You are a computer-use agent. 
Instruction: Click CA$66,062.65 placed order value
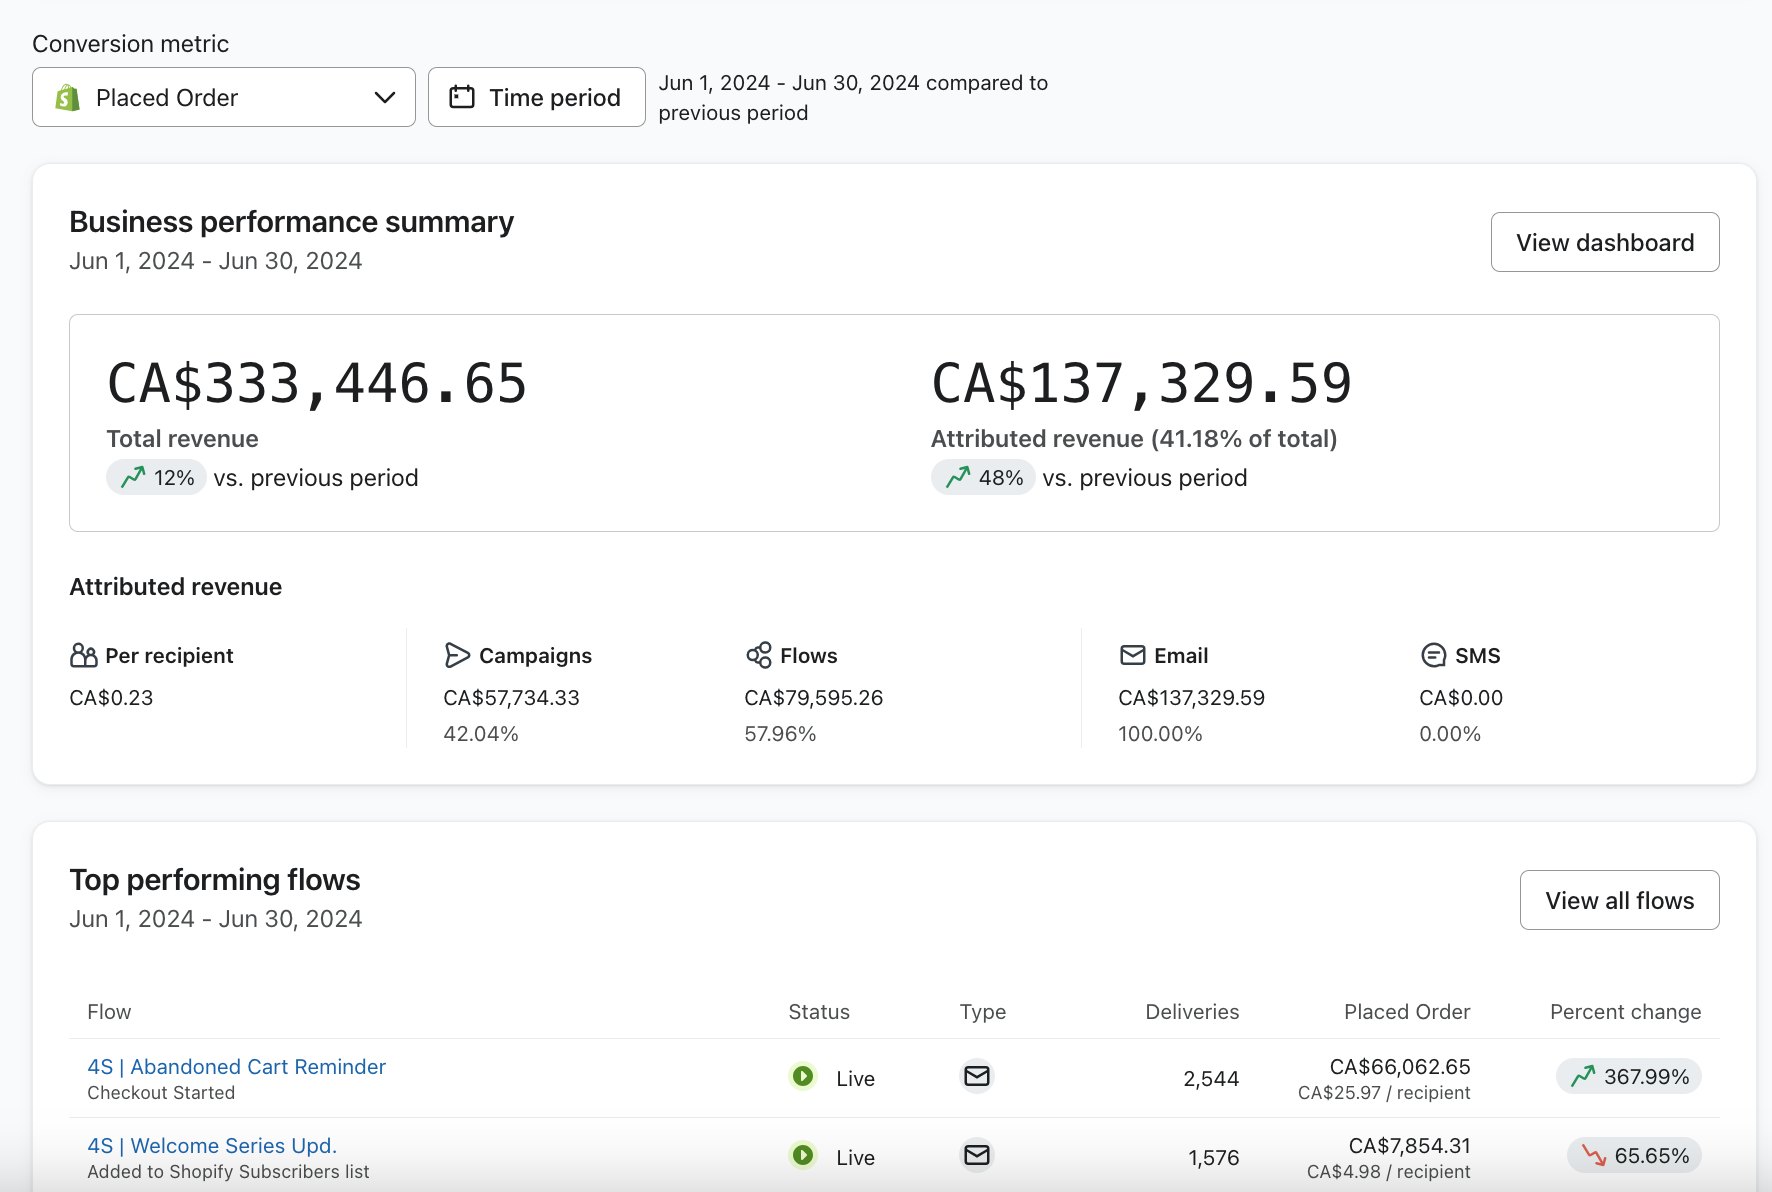1400,1067
